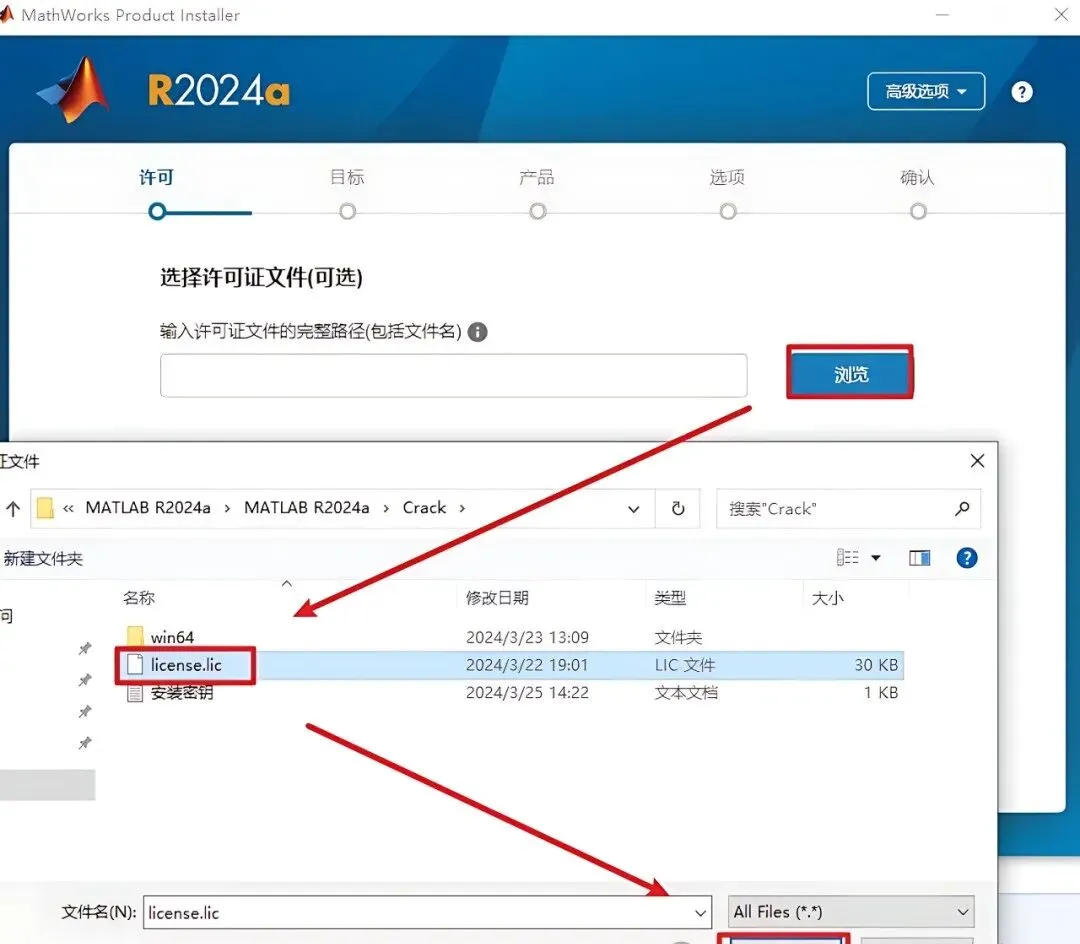
Task: Go up one folder level in file dialog
Action: [13, 509]
